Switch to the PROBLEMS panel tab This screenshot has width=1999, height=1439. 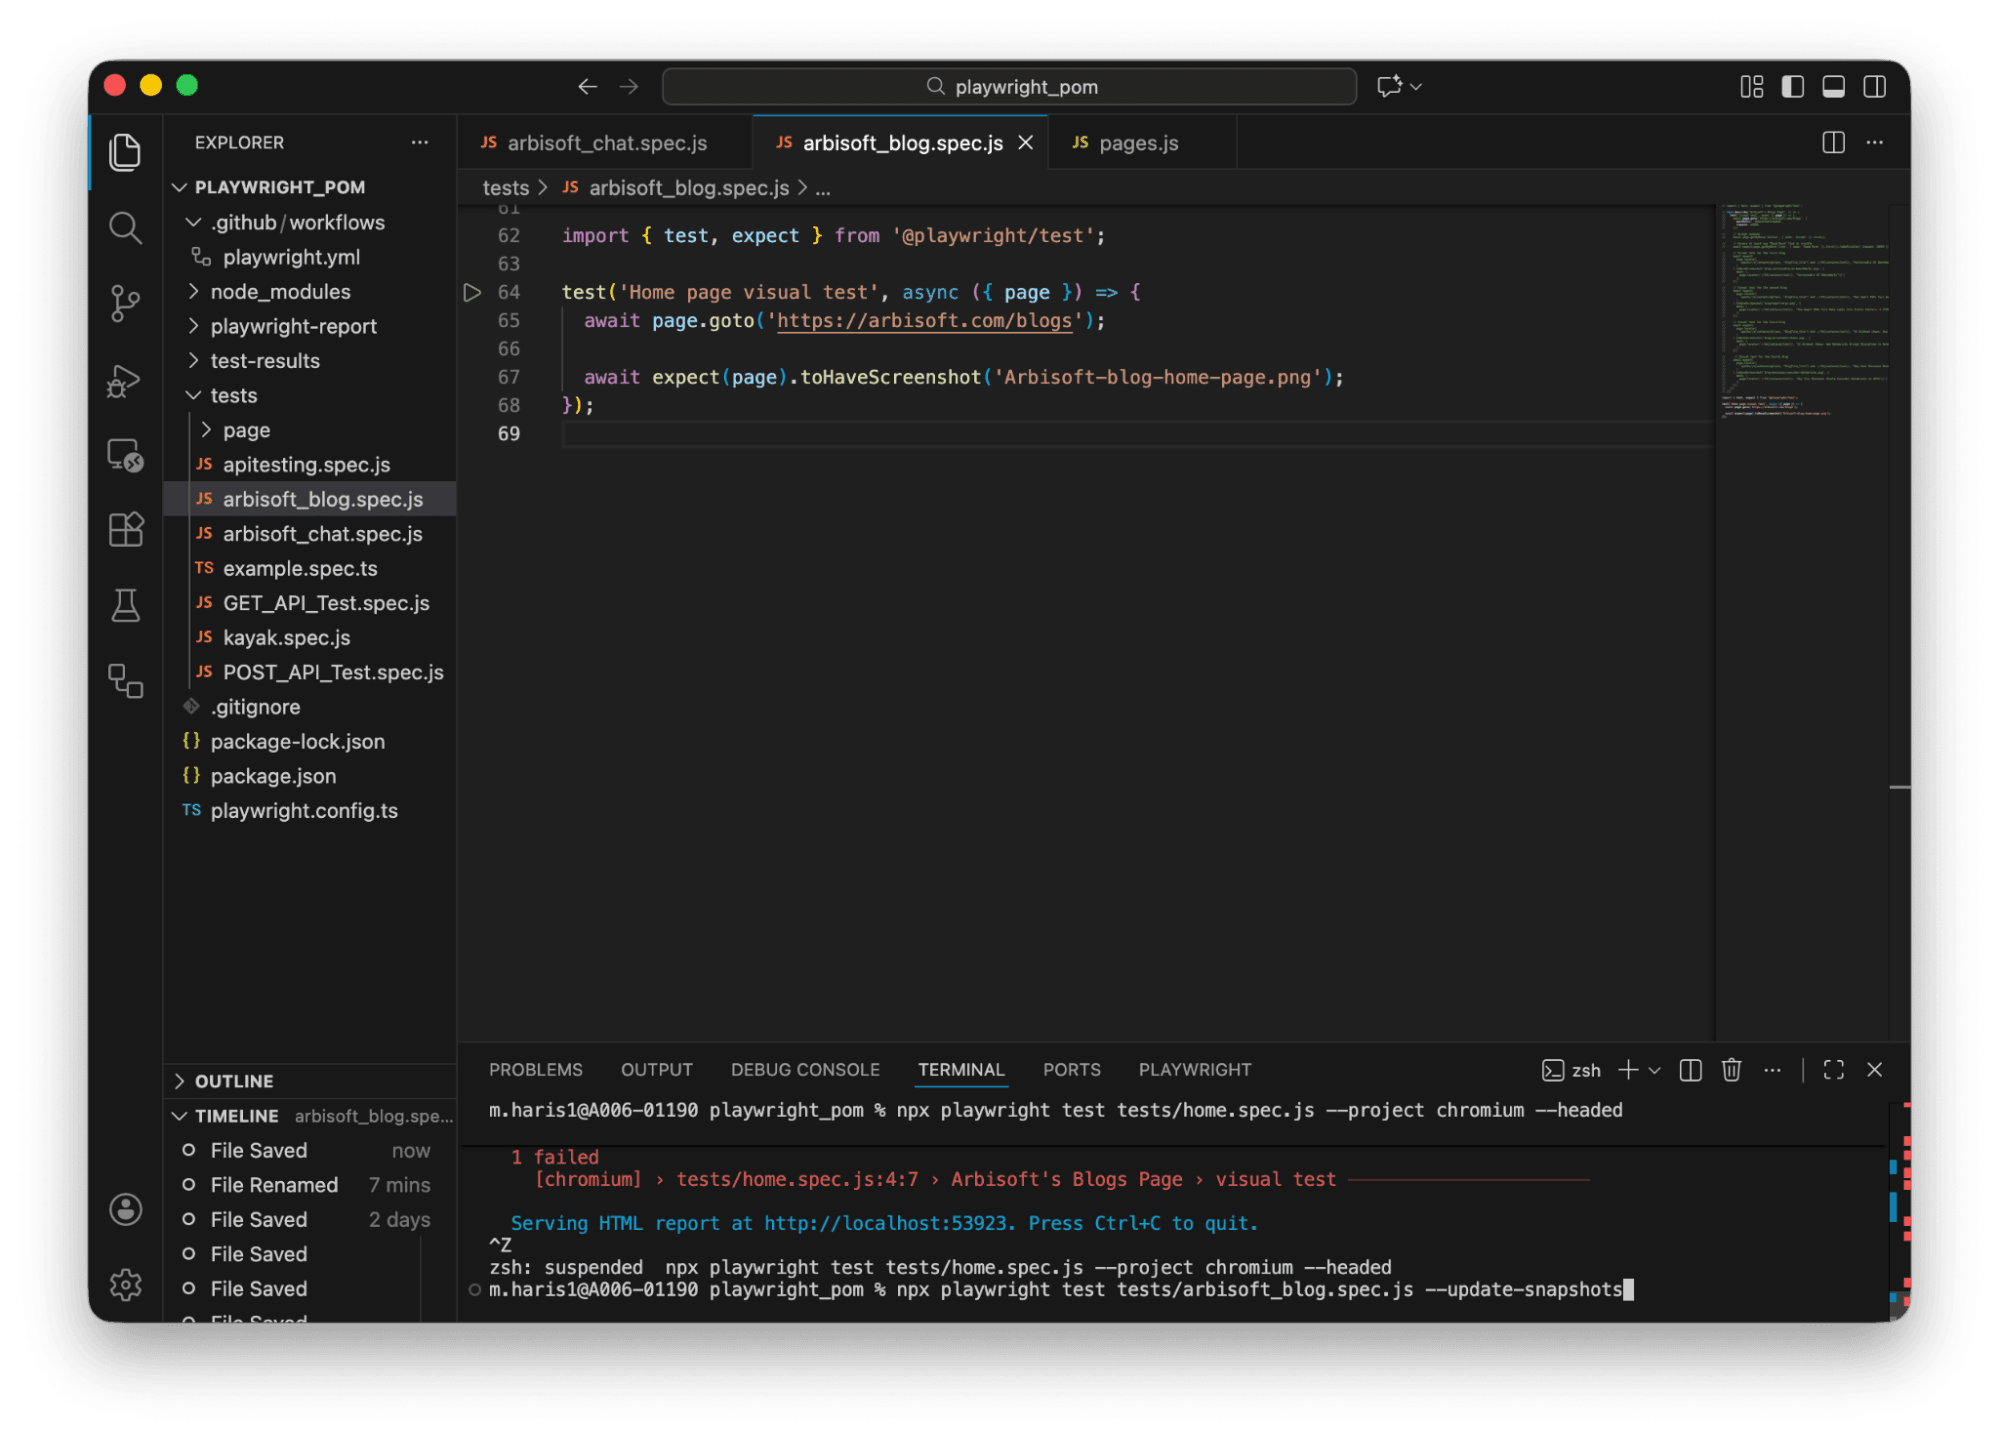pyautogui.click(x=535, y=1070)
